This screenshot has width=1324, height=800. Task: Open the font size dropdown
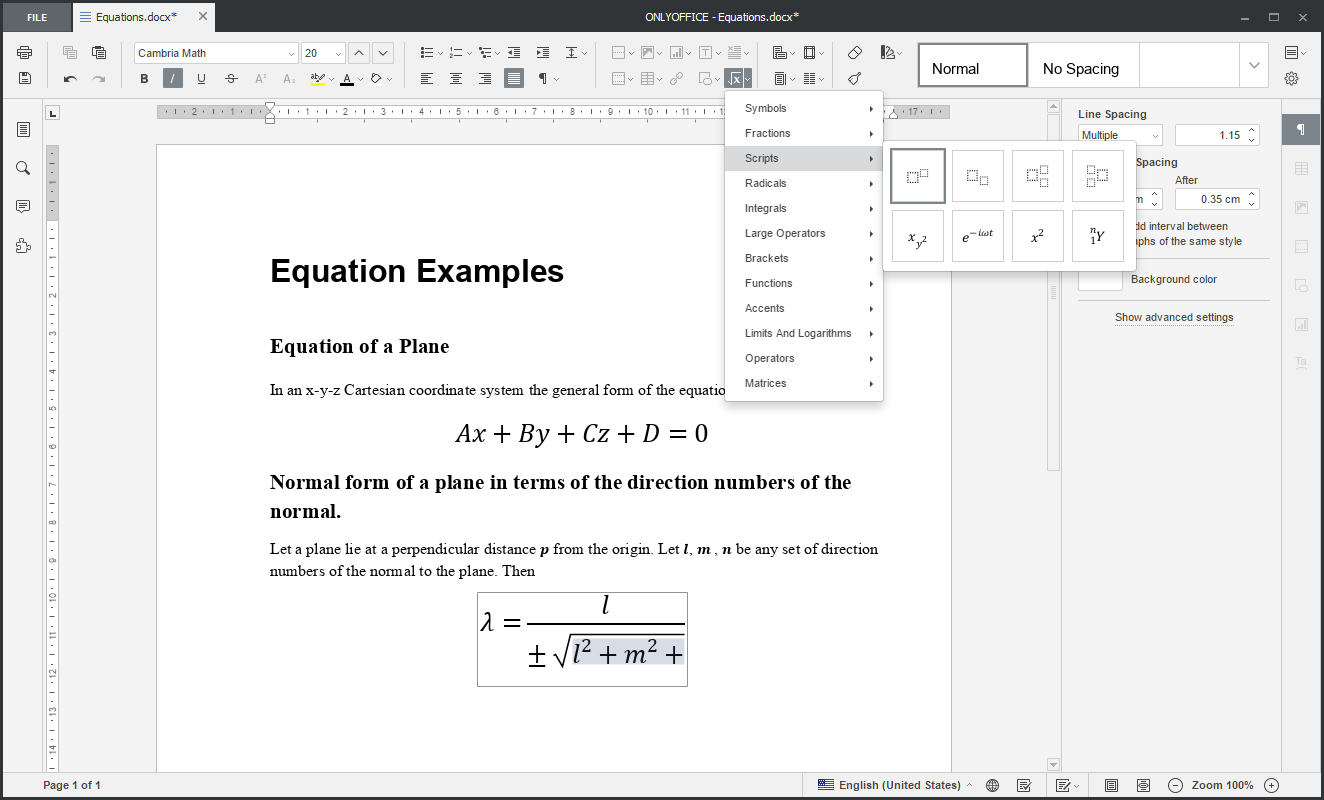tap(338, 54)
